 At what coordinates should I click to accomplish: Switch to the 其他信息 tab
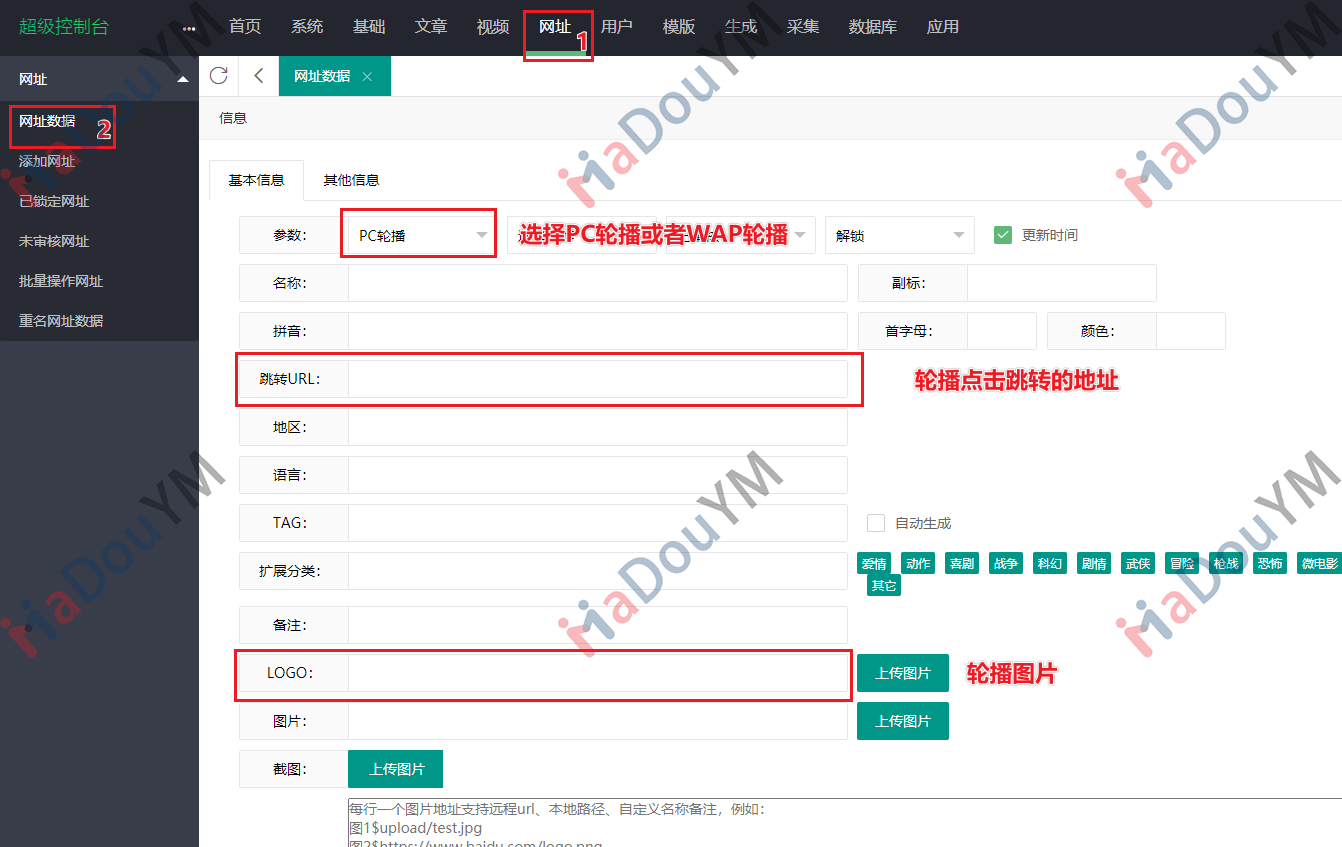(x=351, y=180)
